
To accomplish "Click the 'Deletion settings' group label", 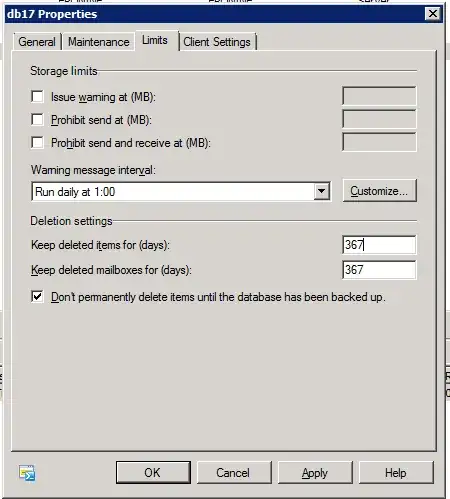I will [71, 221].
